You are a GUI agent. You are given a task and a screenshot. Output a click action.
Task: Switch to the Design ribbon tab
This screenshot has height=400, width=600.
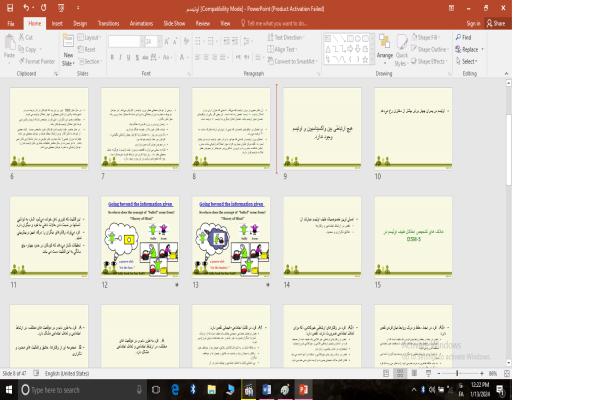79,21
